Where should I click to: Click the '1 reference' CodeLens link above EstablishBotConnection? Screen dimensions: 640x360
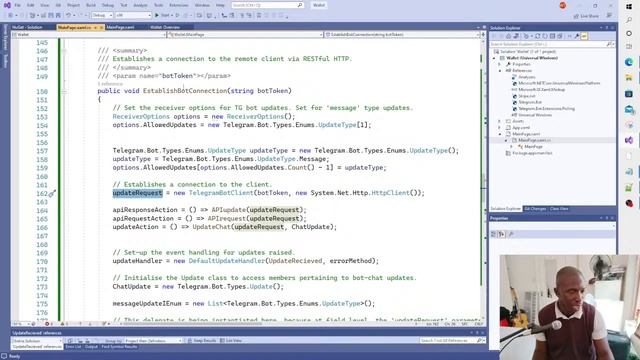[110, 84]
